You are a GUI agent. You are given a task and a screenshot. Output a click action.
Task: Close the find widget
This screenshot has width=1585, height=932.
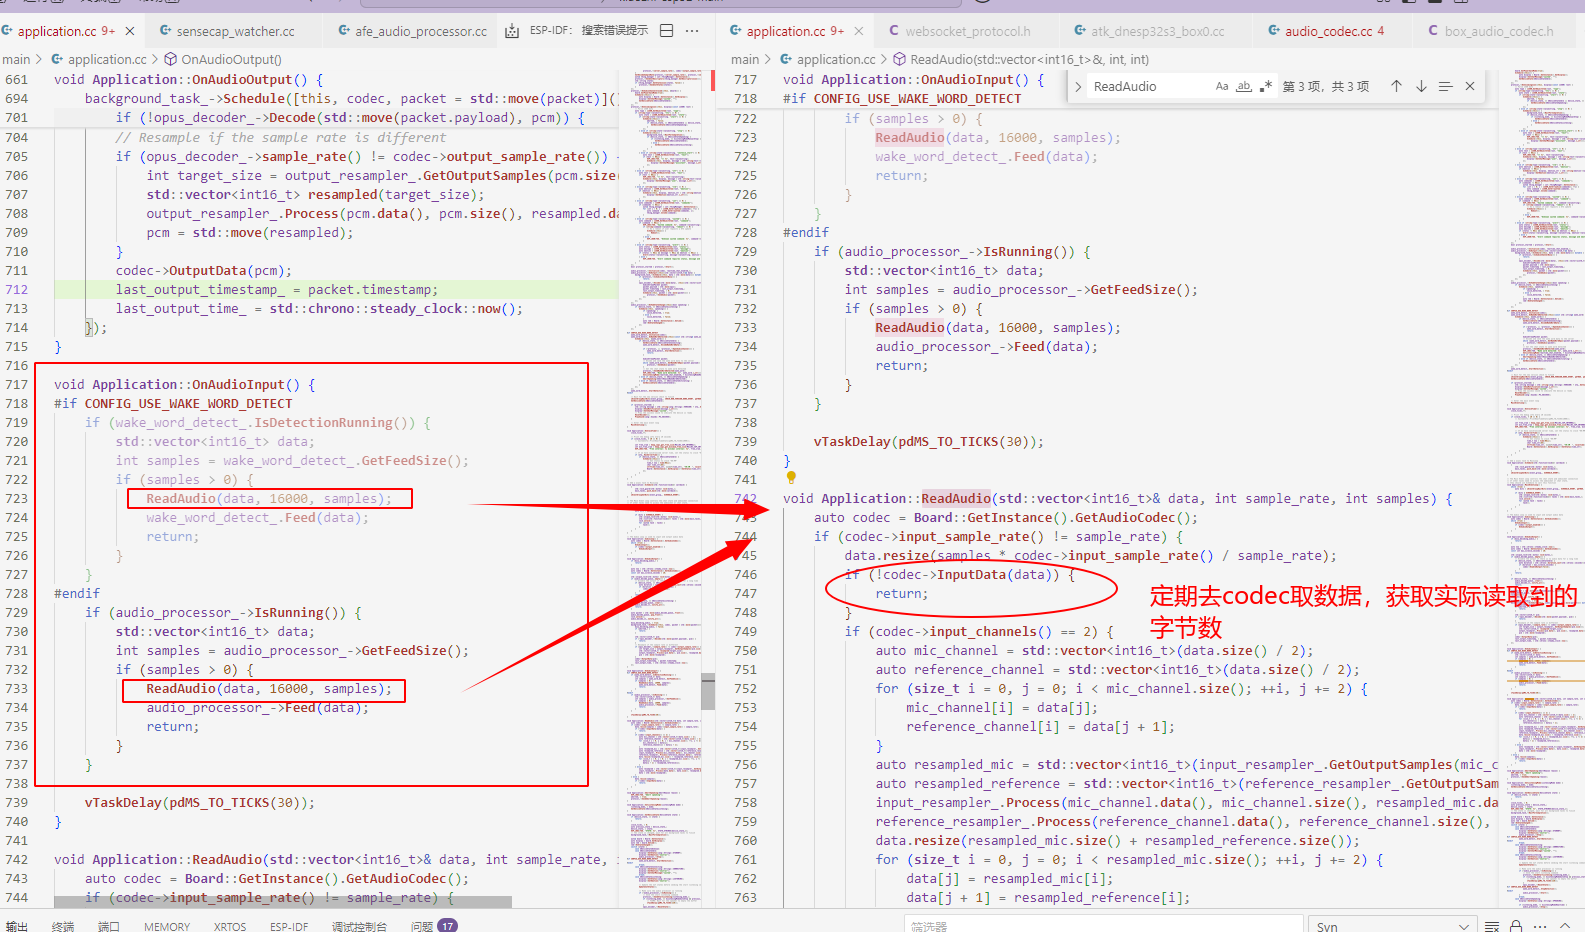tap(1470, 86)
